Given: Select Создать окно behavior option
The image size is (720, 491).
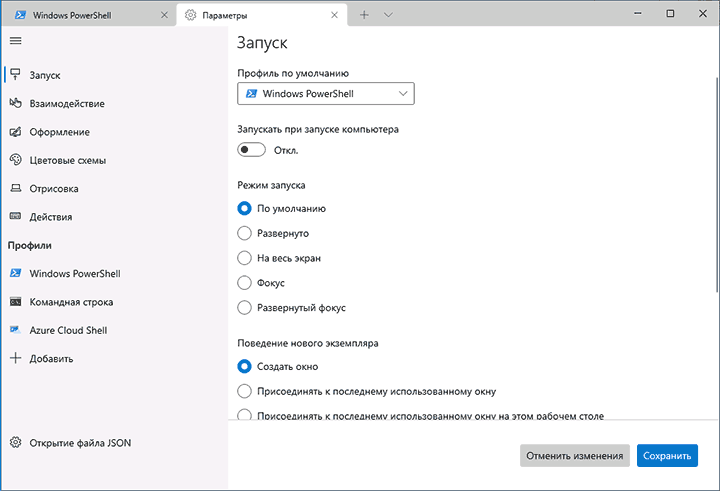Looking at the screenshot, I should coord(278,367).
